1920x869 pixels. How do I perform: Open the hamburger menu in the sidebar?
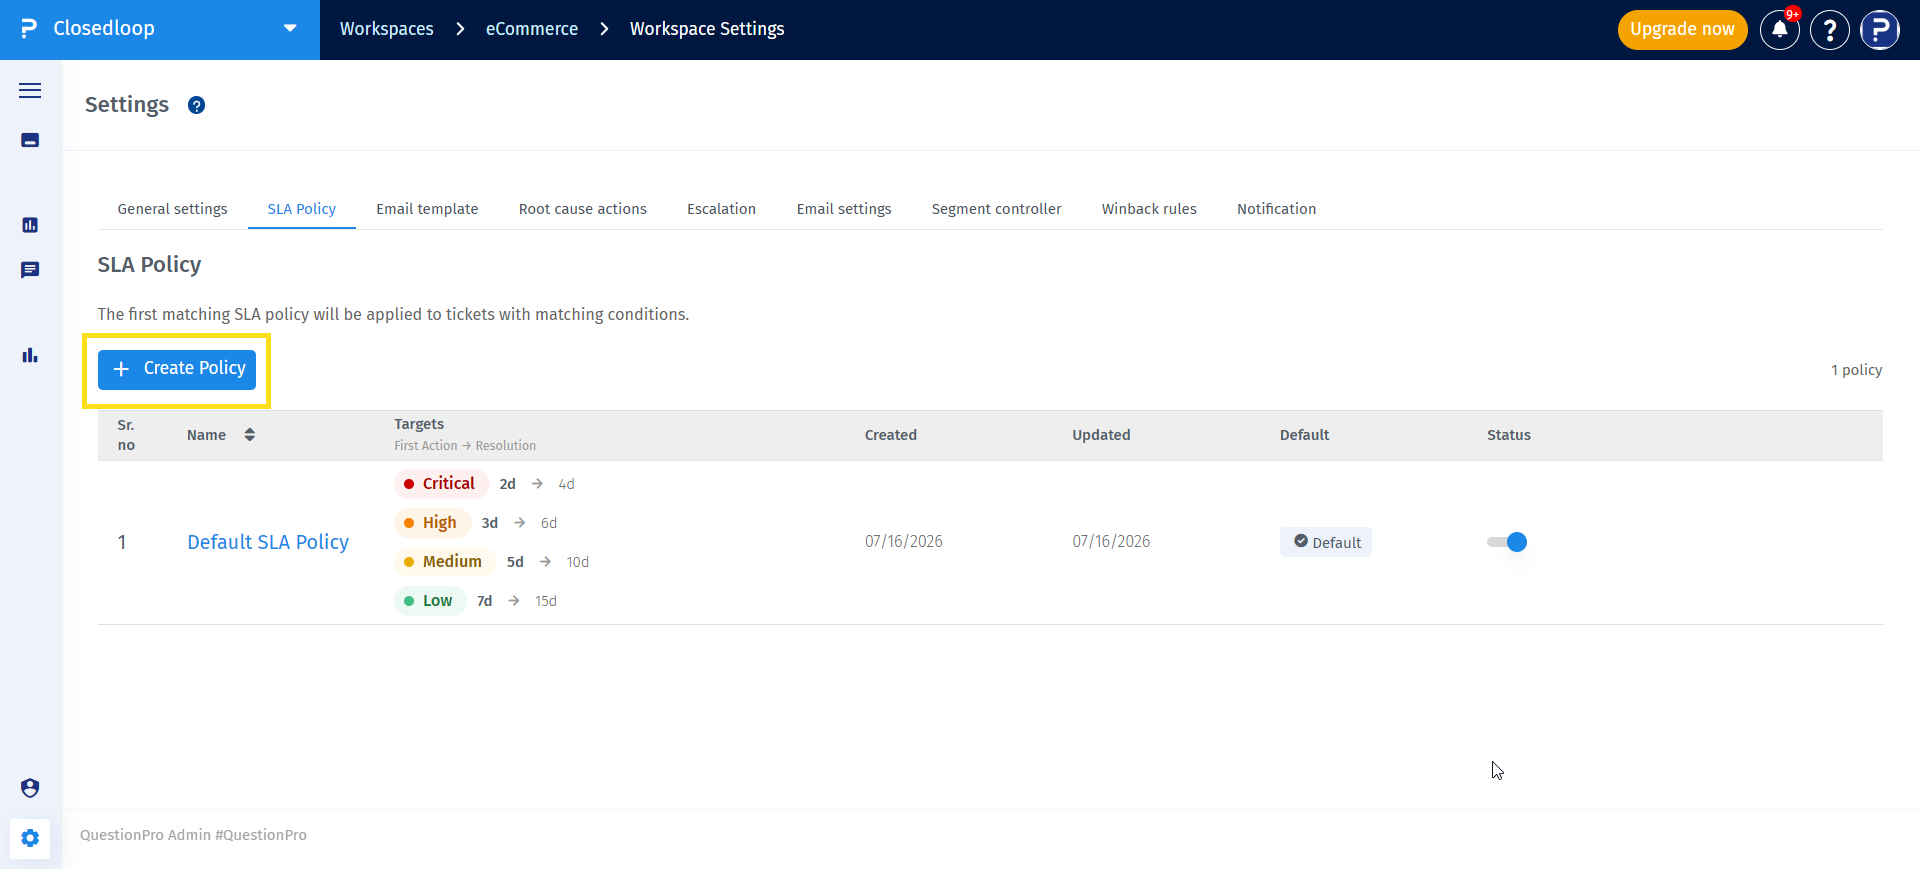[x=30, y=90]
